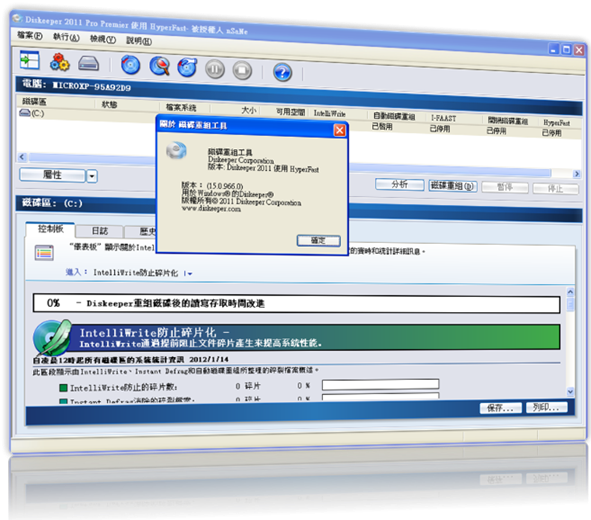Switch to the 日誌 tab
This screenshot has width=591, height=520.
(100, 231)
